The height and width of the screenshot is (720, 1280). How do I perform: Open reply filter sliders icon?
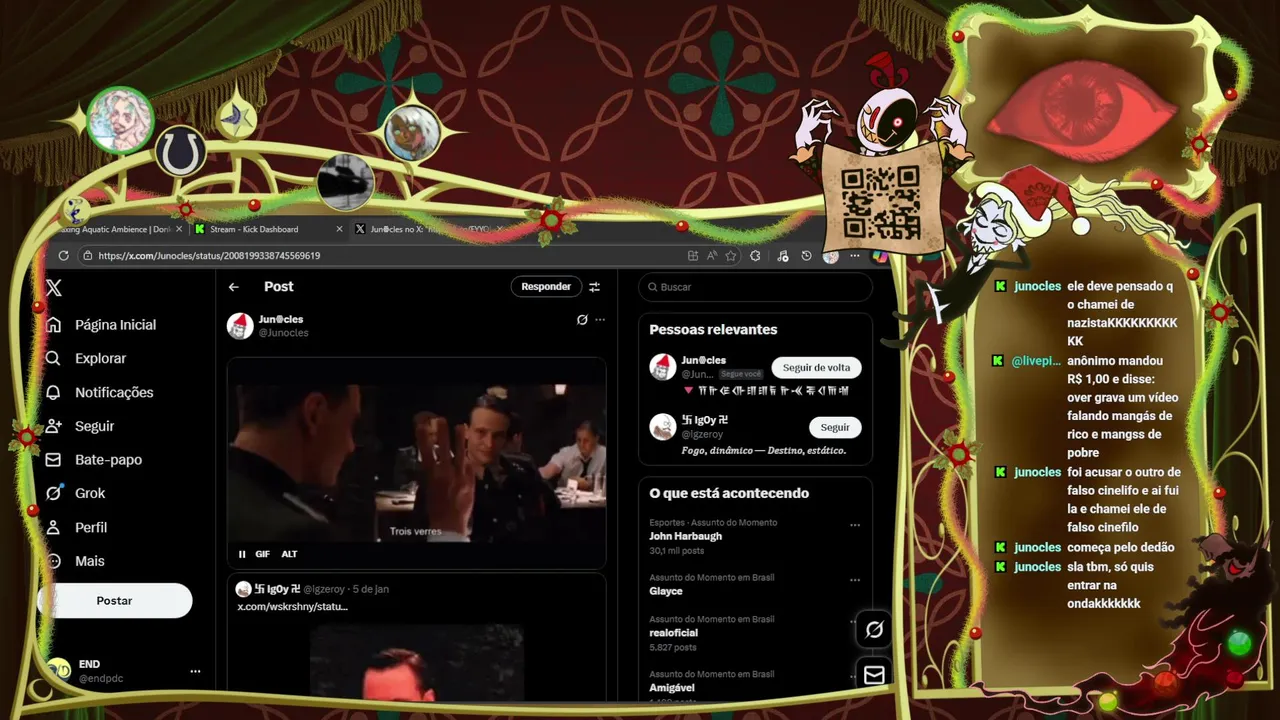(595, 287)
